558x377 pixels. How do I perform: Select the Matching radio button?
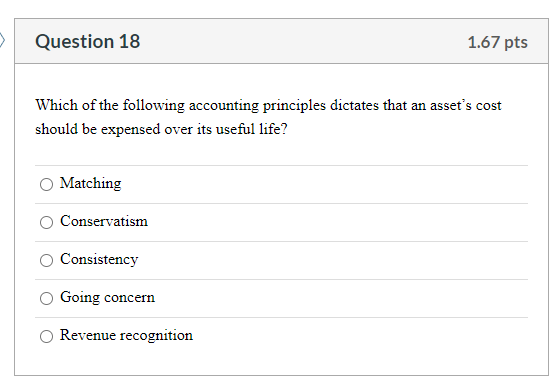46,184
